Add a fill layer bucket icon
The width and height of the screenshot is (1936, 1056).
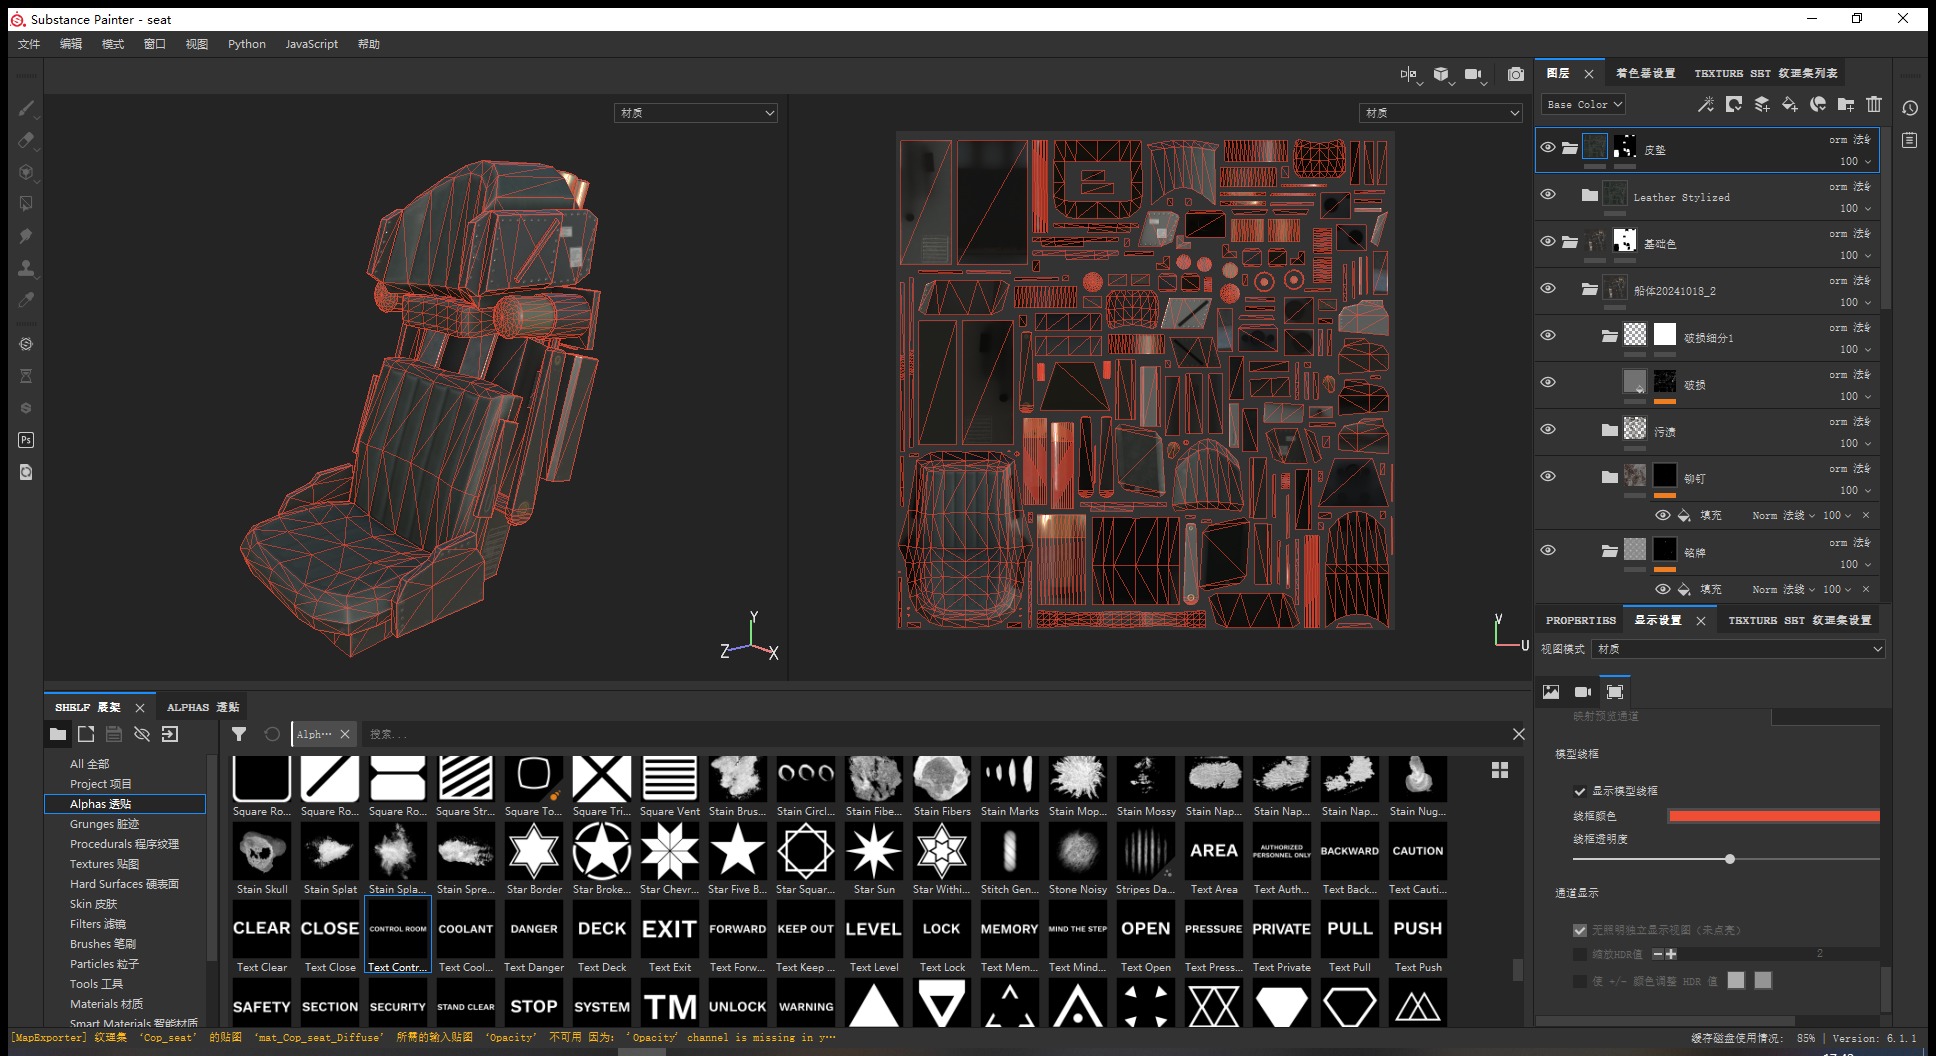coord(1790,104)
